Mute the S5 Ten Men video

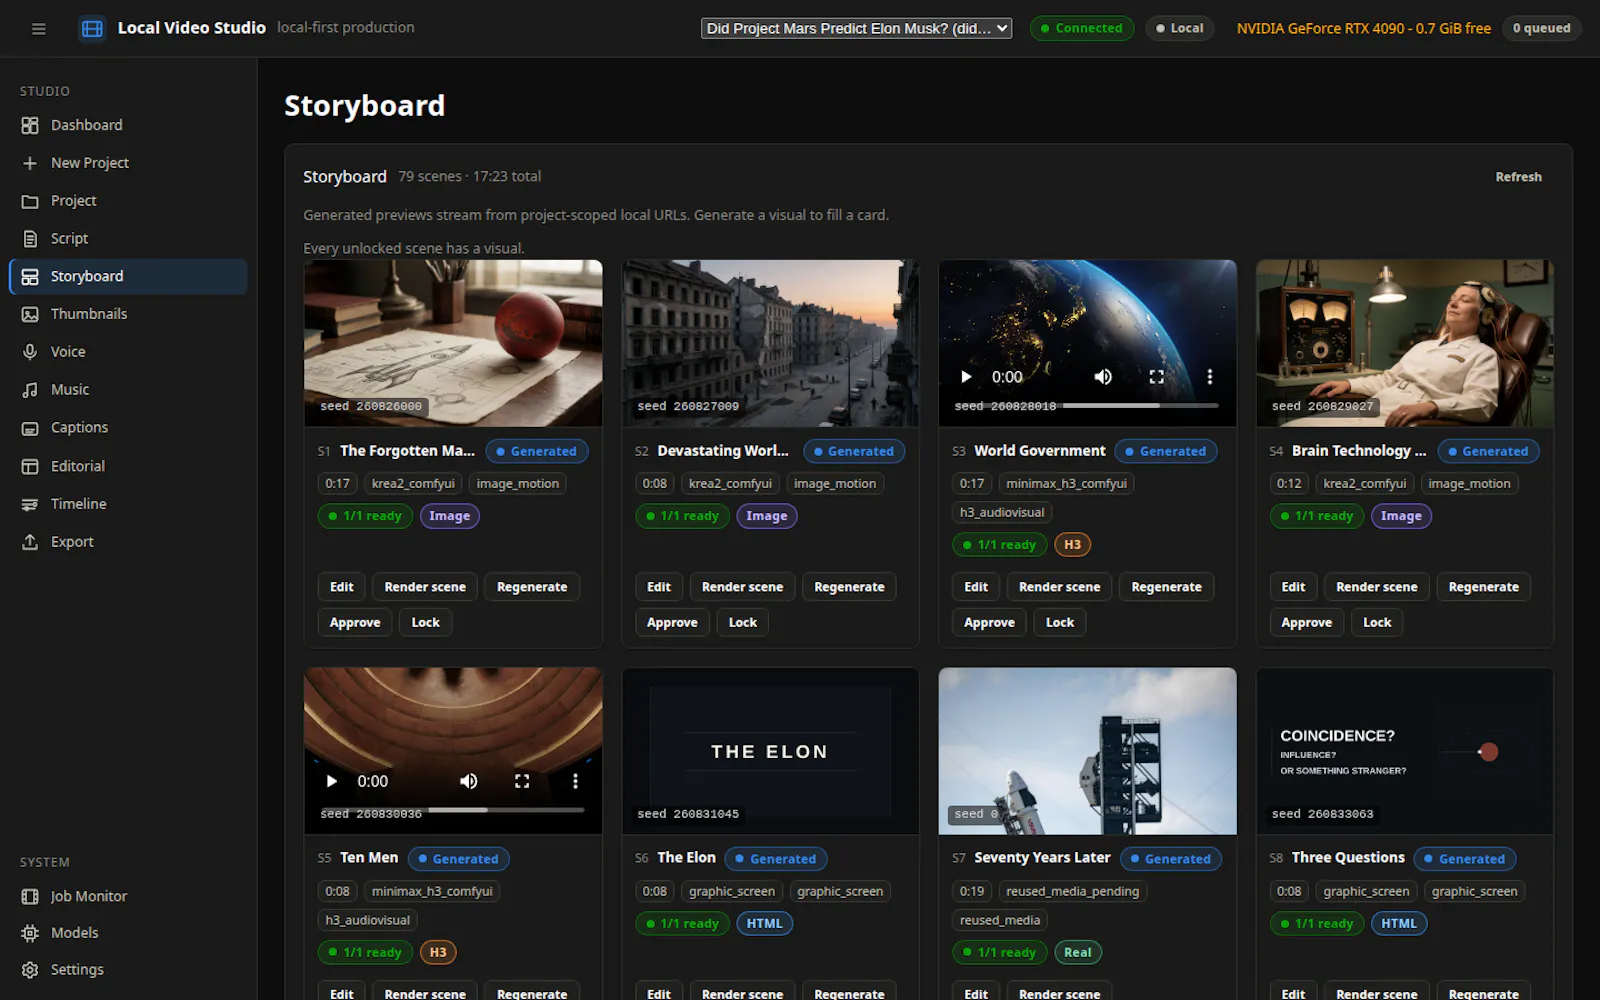click(x=468, y=781)
